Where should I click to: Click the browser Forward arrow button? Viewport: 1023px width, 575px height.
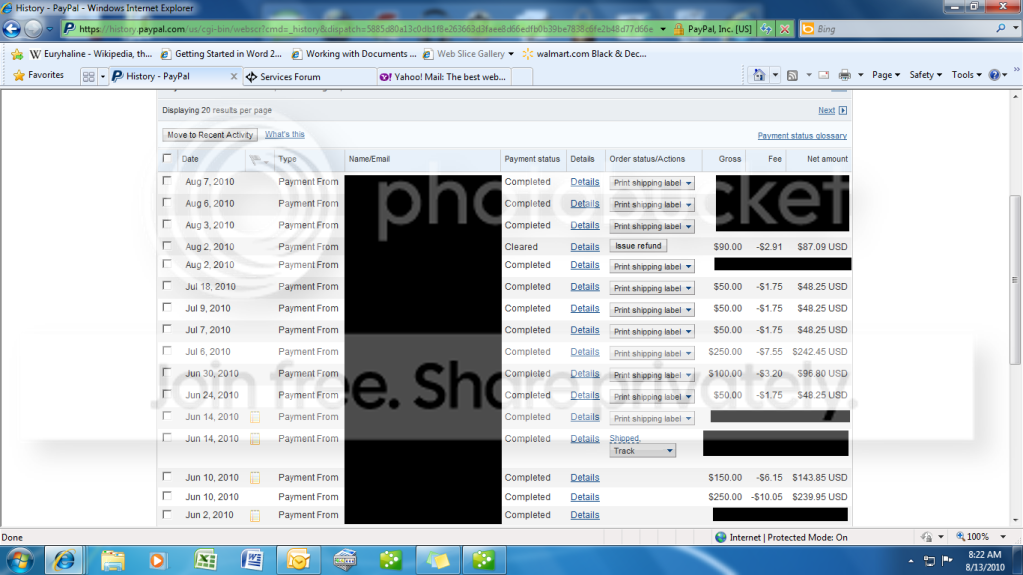click(33, 29)
